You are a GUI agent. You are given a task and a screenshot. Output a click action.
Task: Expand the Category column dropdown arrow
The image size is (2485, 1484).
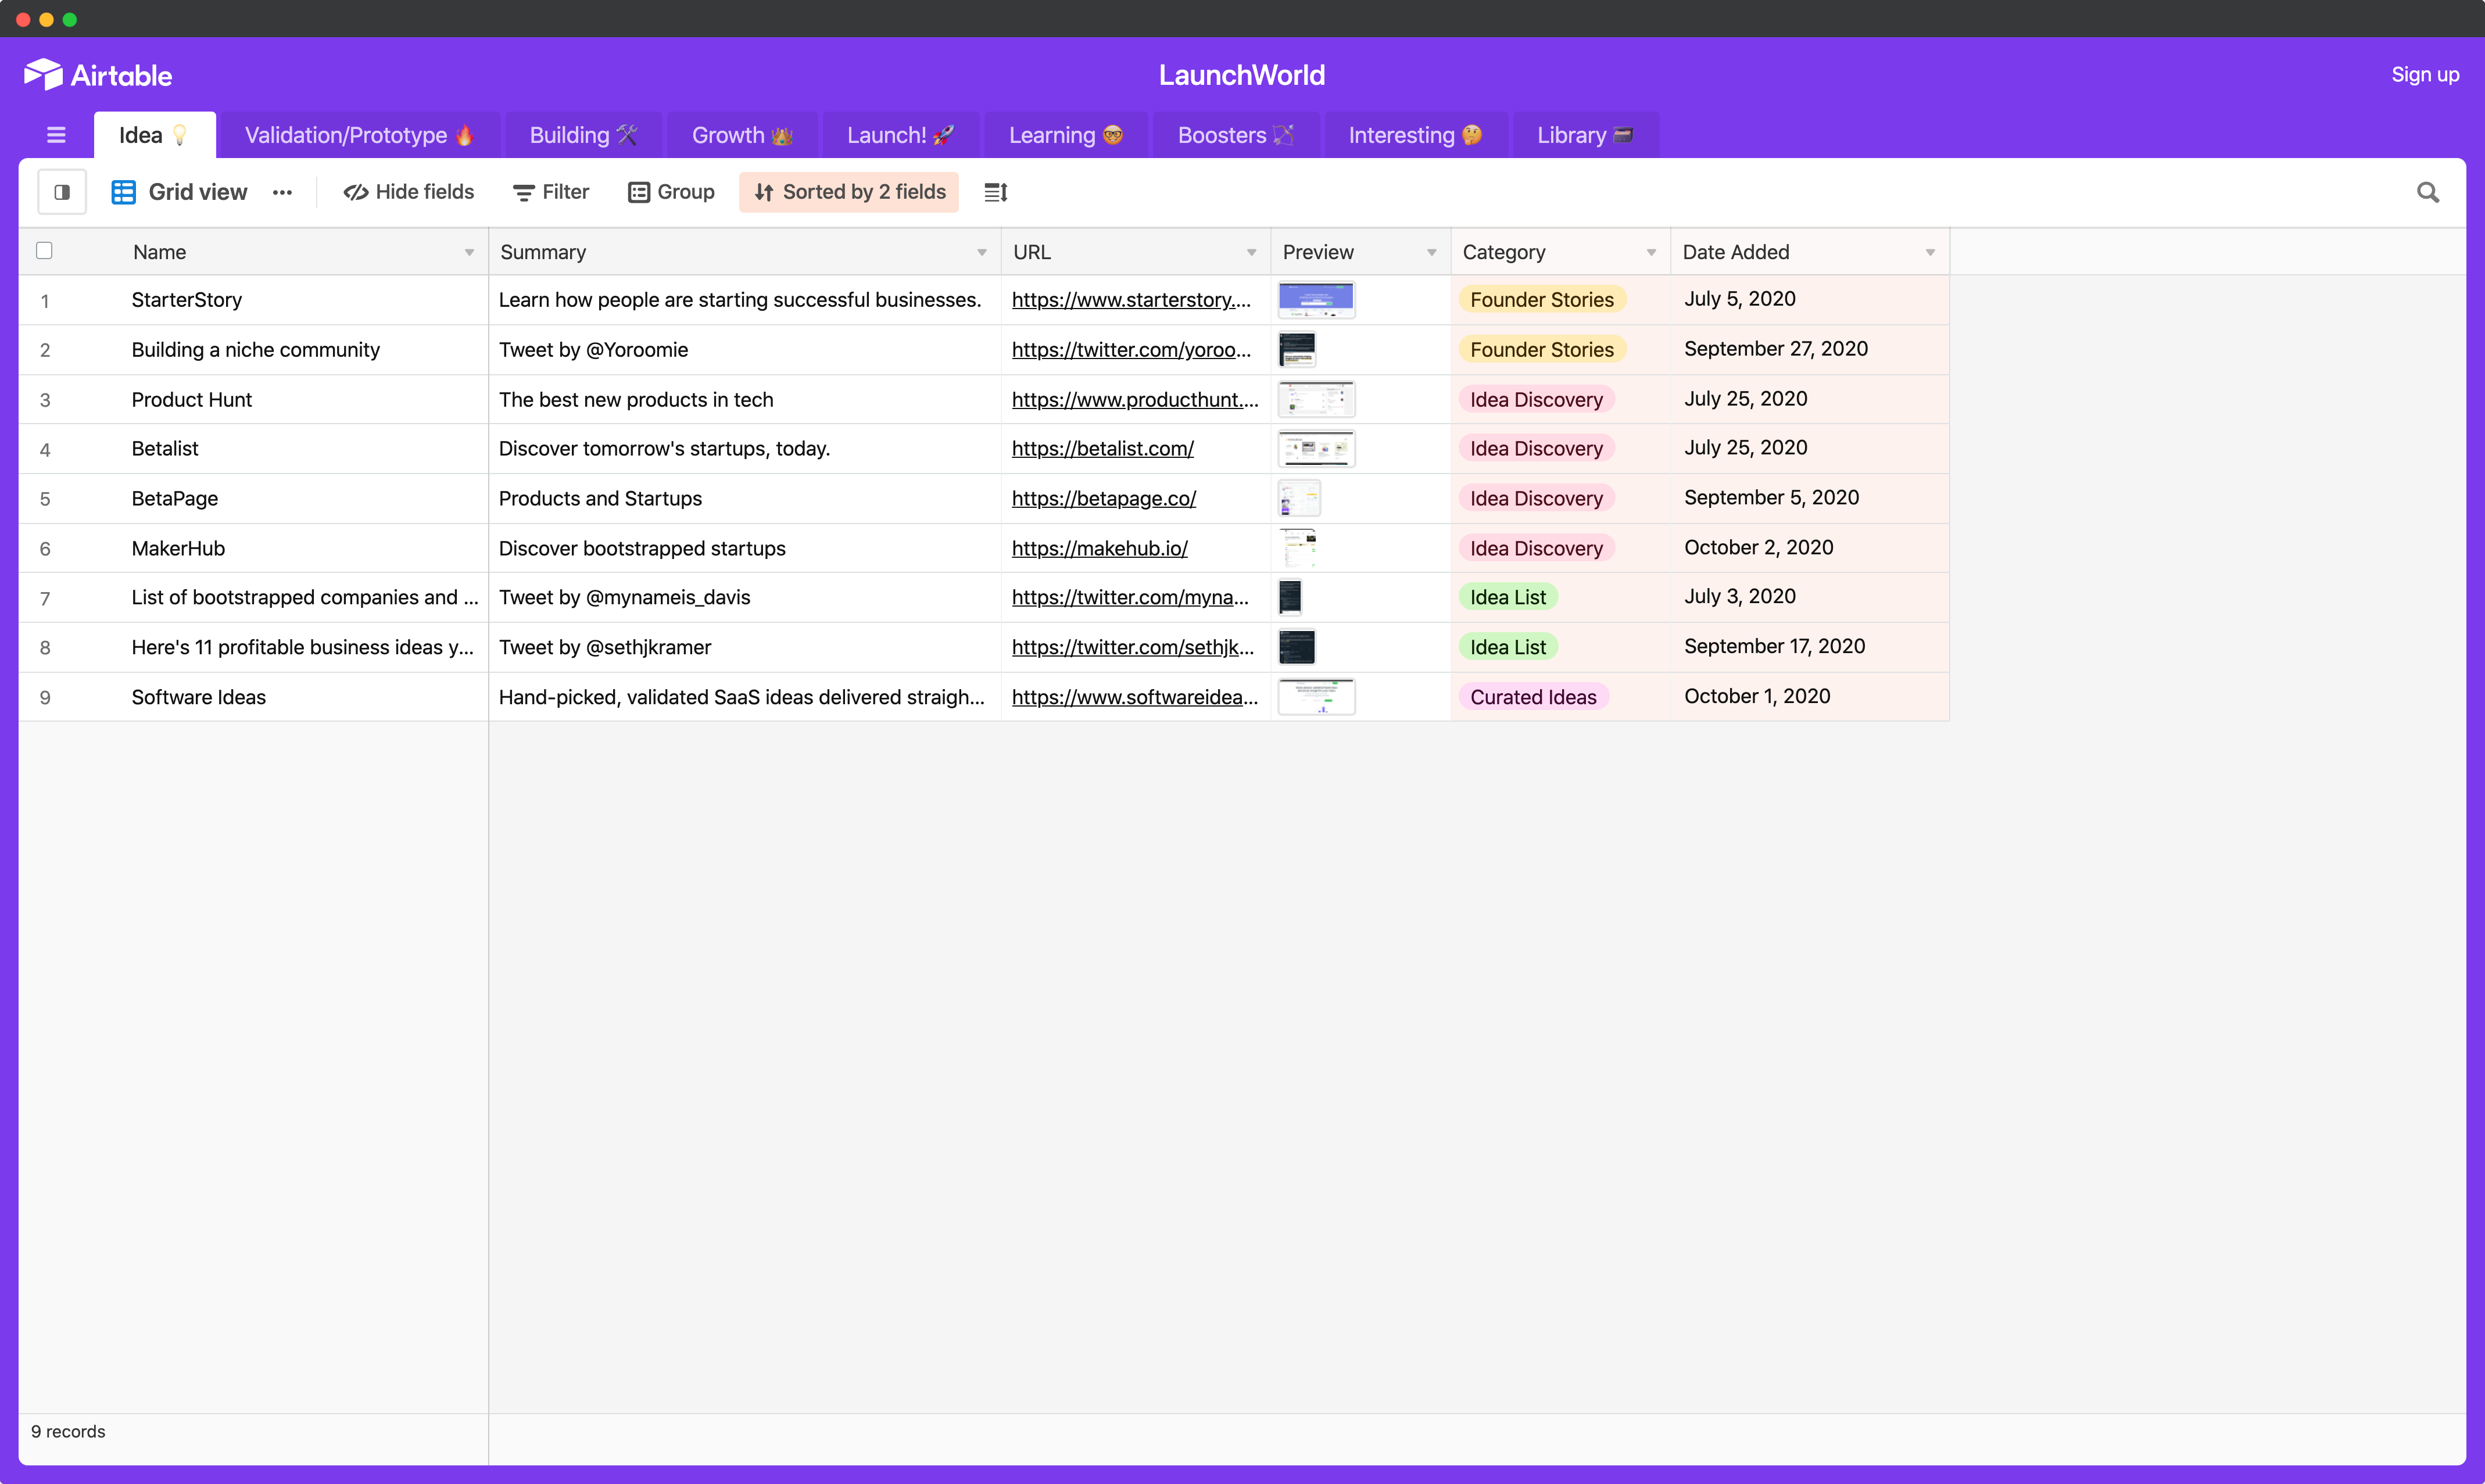pyautogui.click(x=1651, y=252)
